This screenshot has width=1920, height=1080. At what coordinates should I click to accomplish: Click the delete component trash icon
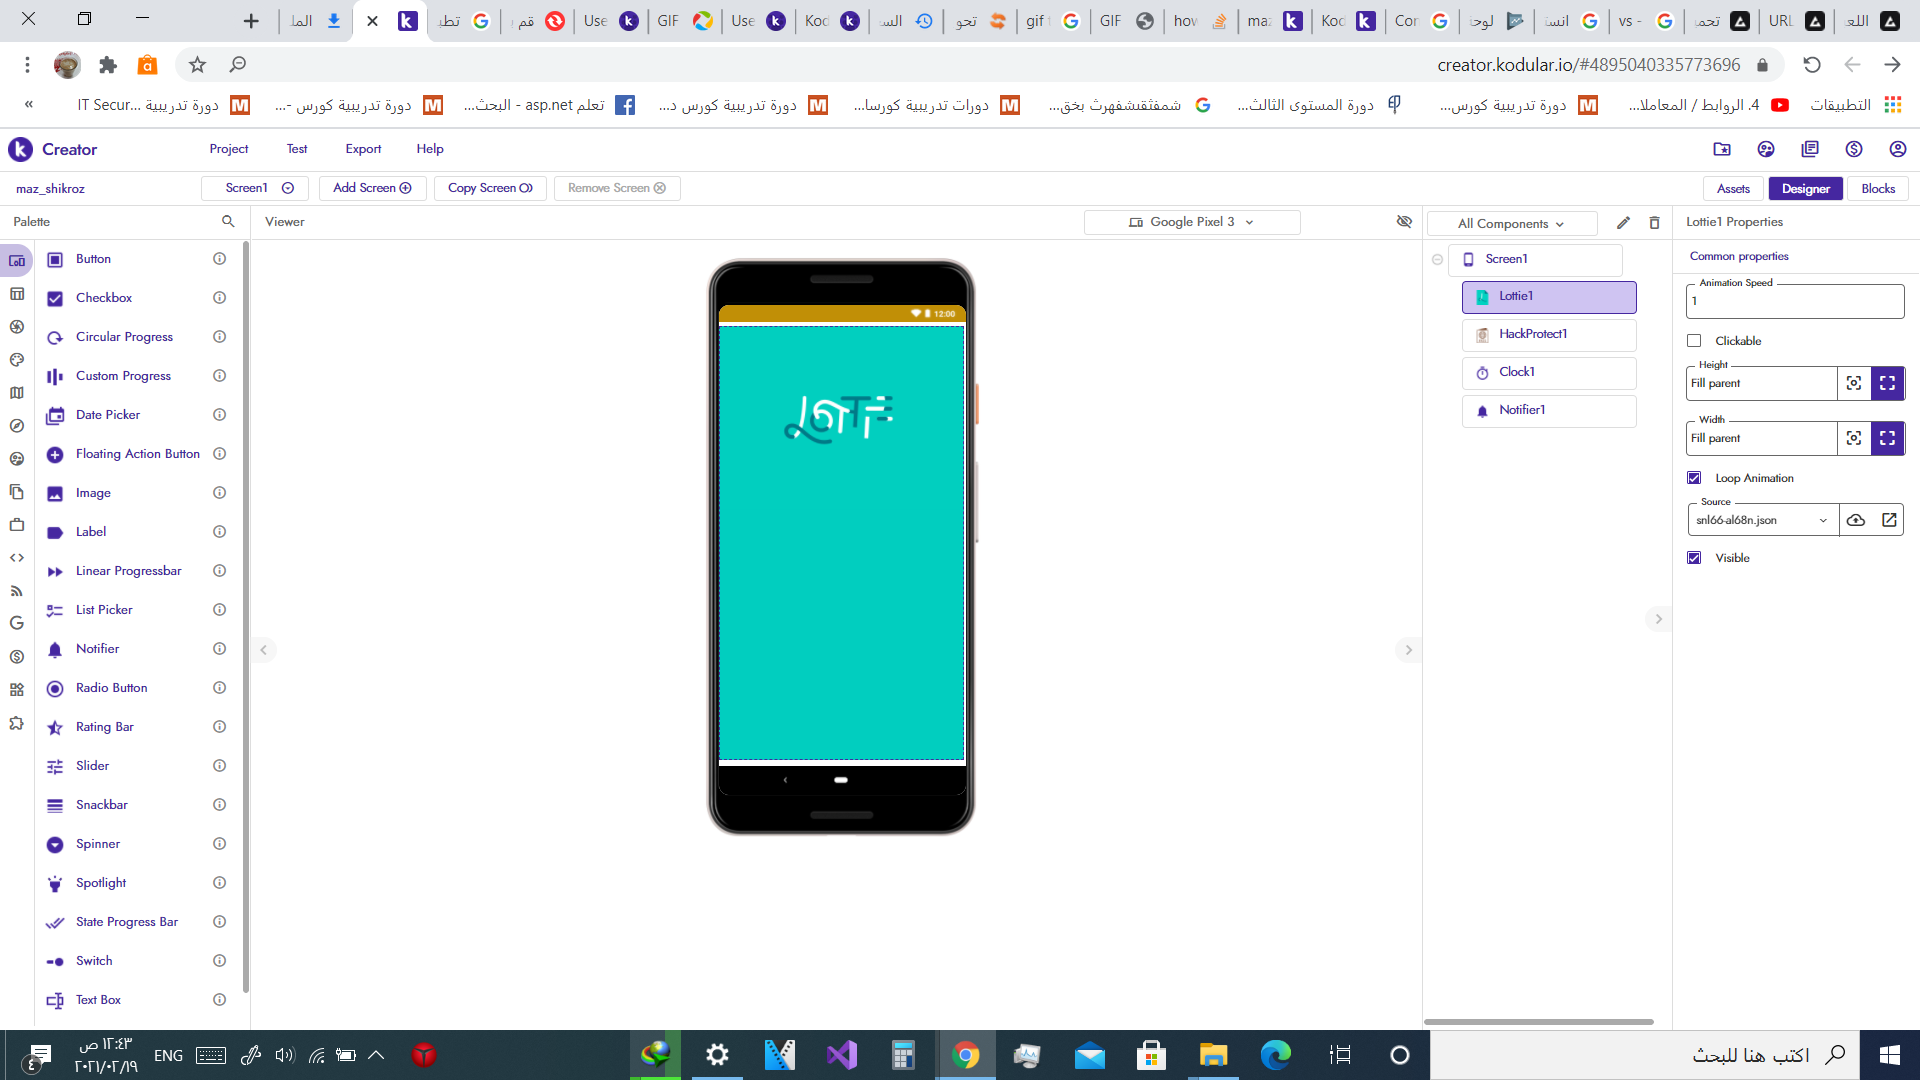pos(1654,223)
